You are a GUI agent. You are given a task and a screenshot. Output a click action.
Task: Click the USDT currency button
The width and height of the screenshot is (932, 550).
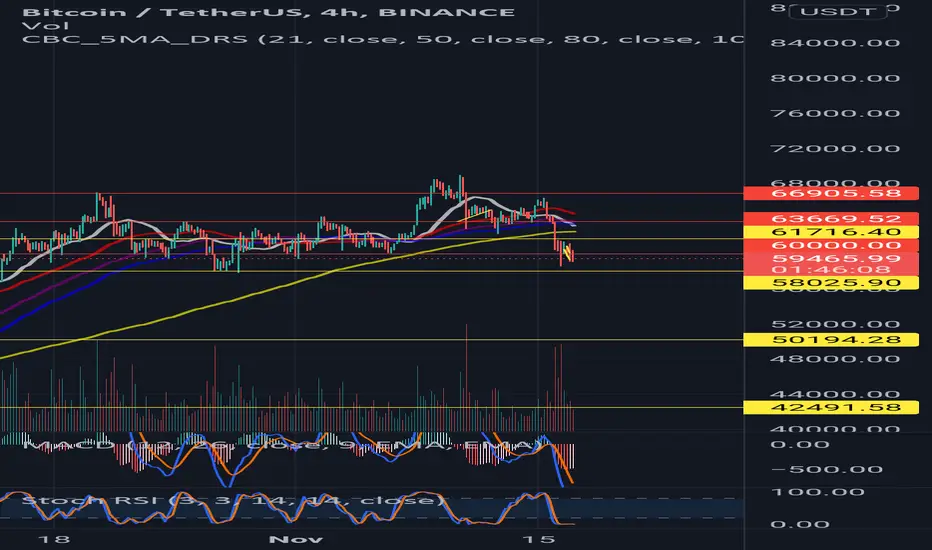[x=837, y=11]
